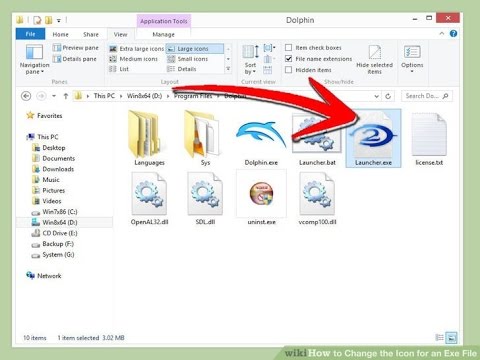Image resolution: width=480 pixels, height=360 pixels.
Task: Click the Navigation pane button
Action: 34,59
